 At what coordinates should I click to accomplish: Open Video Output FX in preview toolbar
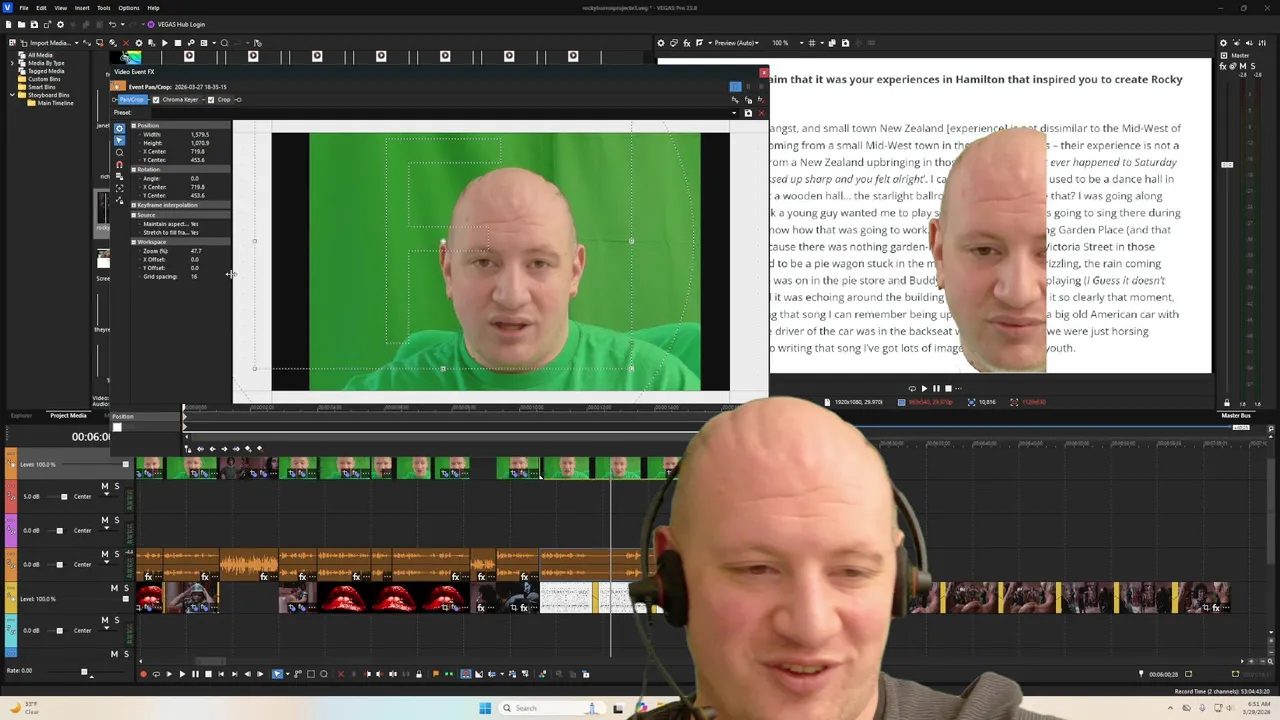(687, 43)
